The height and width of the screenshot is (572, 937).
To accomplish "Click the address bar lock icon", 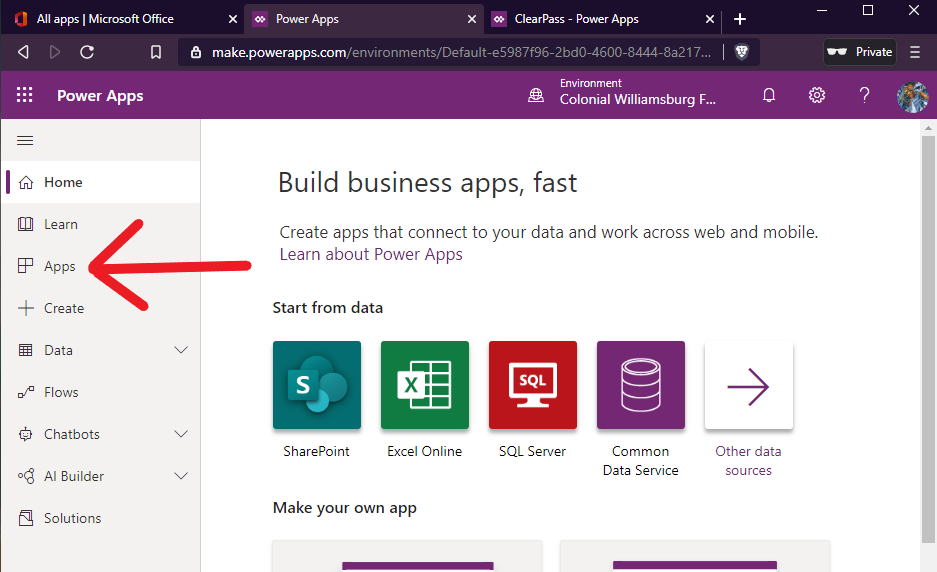I will 195,52.
